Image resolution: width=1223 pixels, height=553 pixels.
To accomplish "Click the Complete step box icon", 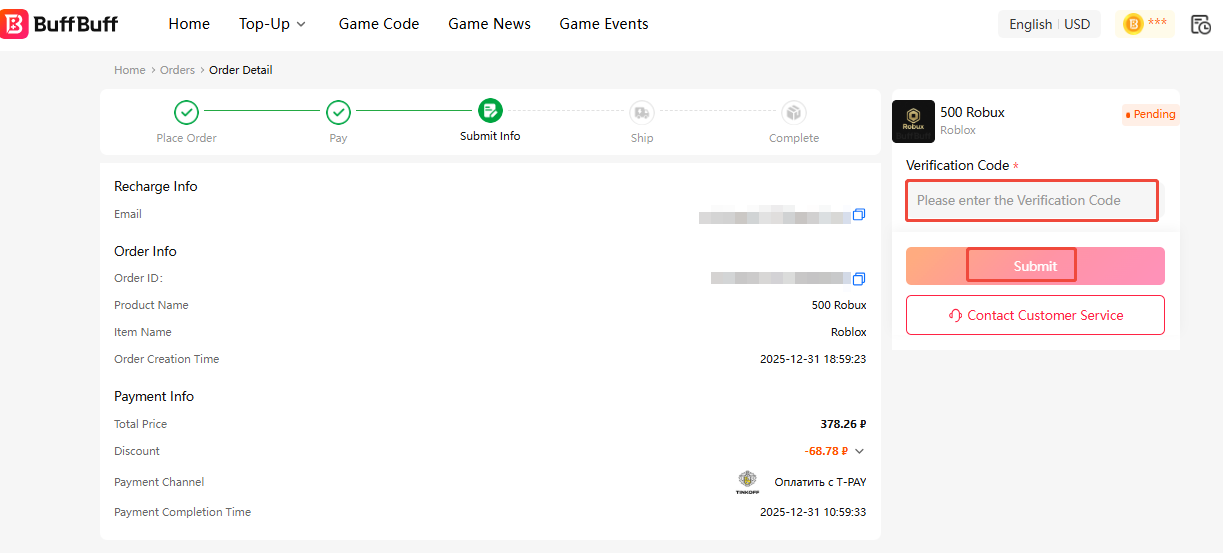I will point(794,112).
